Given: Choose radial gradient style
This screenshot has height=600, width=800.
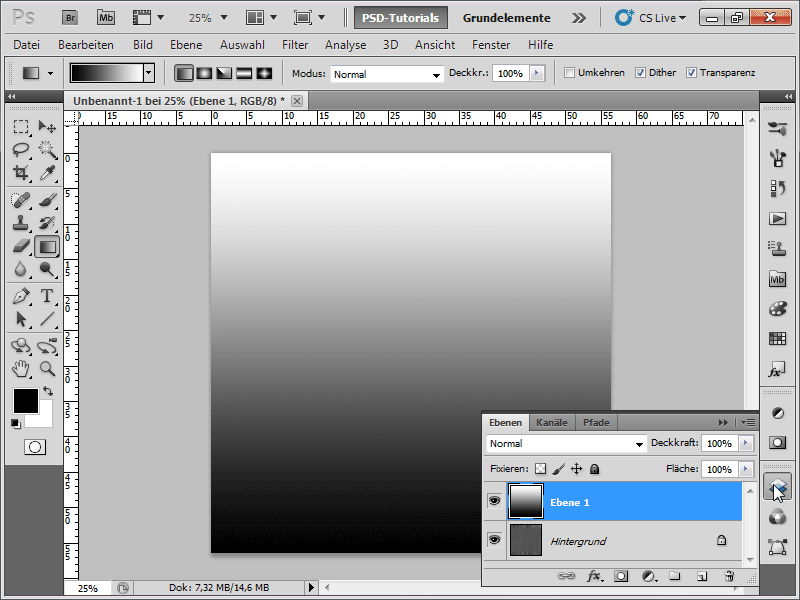Looking at the screenshot, I should 204,73.
